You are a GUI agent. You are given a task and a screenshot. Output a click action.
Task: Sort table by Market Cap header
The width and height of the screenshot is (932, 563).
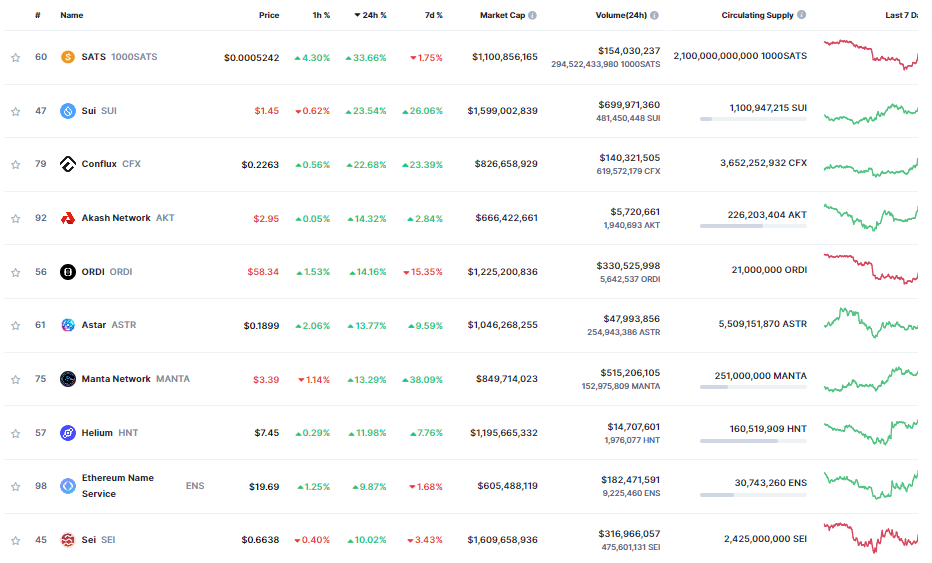(x=502, y=15)
